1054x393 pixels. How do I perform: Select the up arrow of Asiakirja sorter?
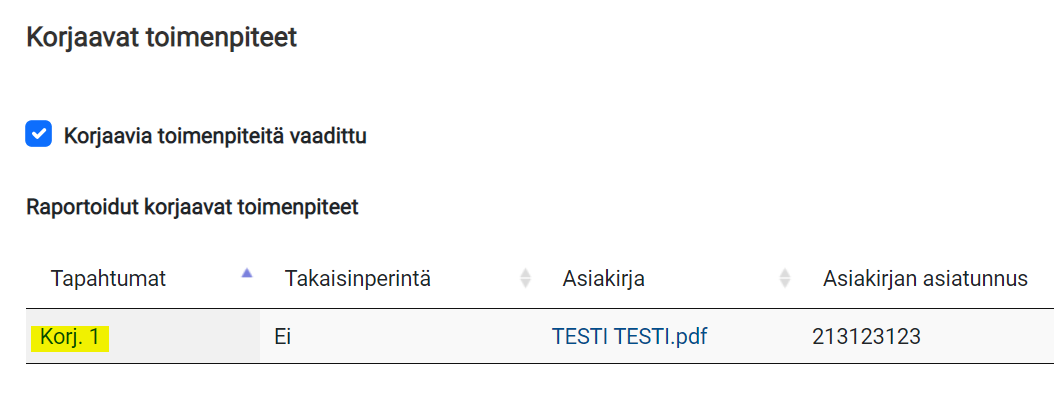pos(784,273)
